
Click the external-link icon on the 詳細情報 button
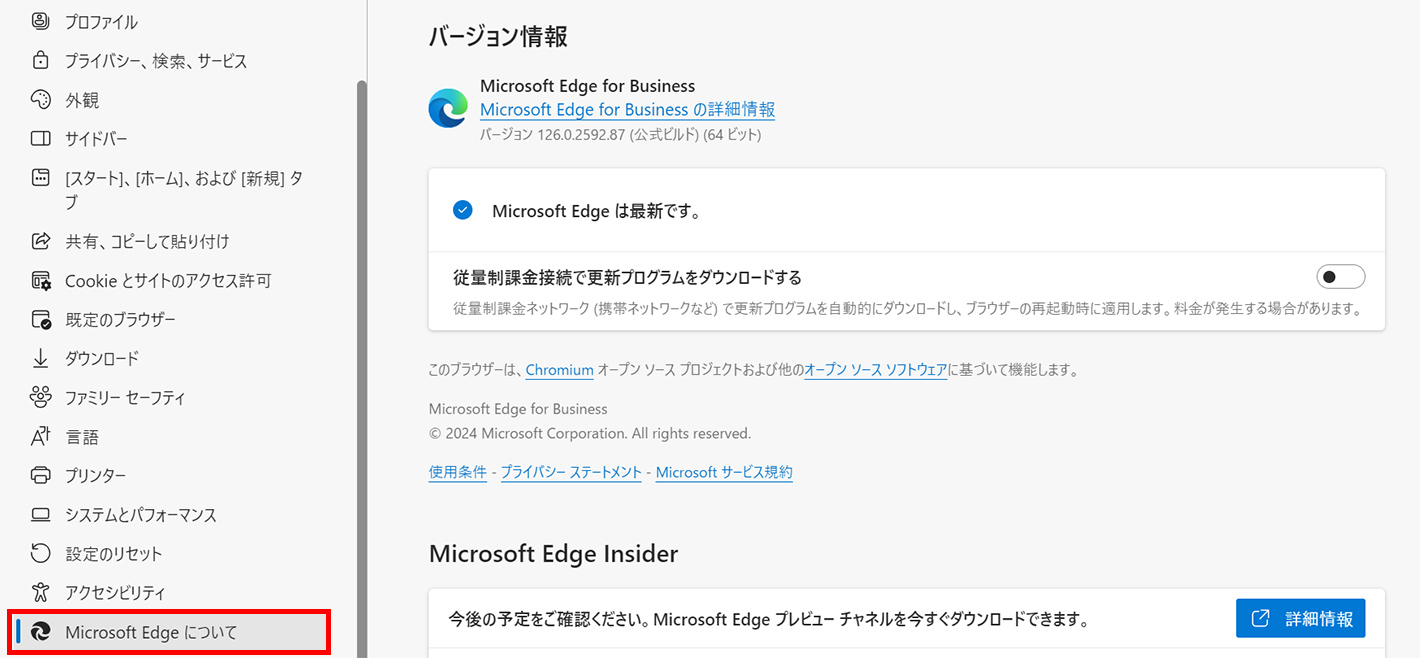[x=1261, y=619]
